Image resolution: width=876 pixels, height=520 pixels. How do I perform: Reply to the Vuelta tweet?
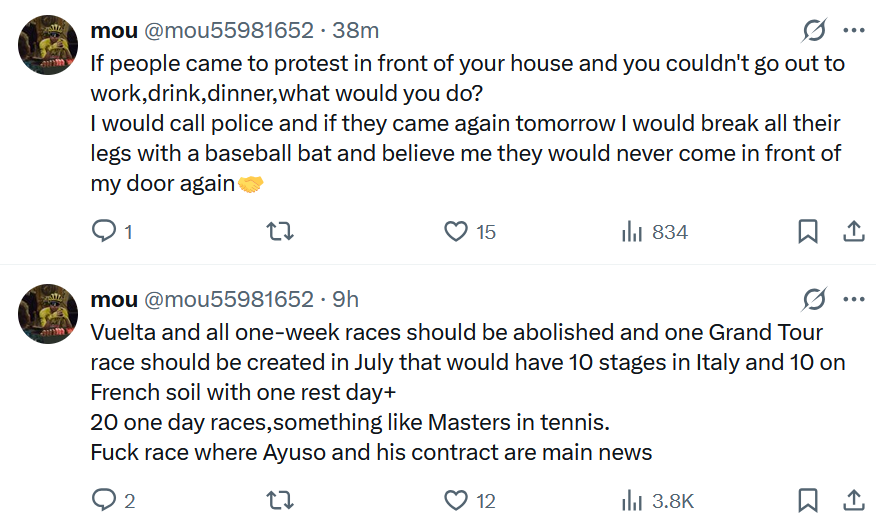[x=104, y=500]
